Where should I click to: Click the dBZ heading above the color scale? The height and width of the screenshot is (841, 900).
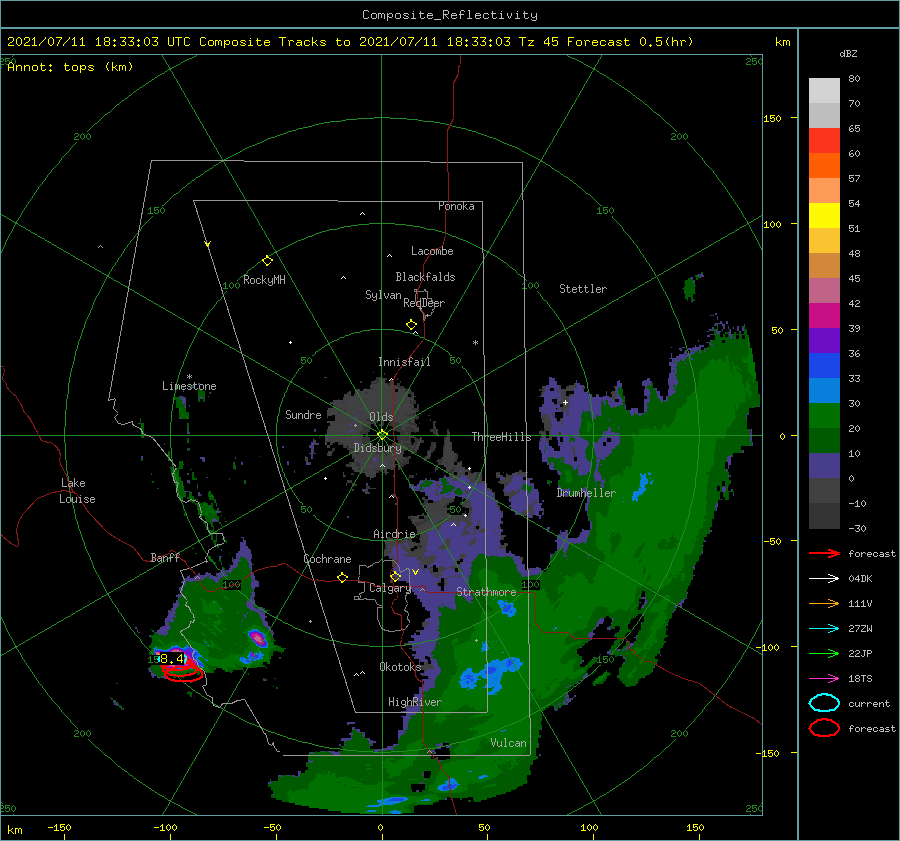pos(848,53)
